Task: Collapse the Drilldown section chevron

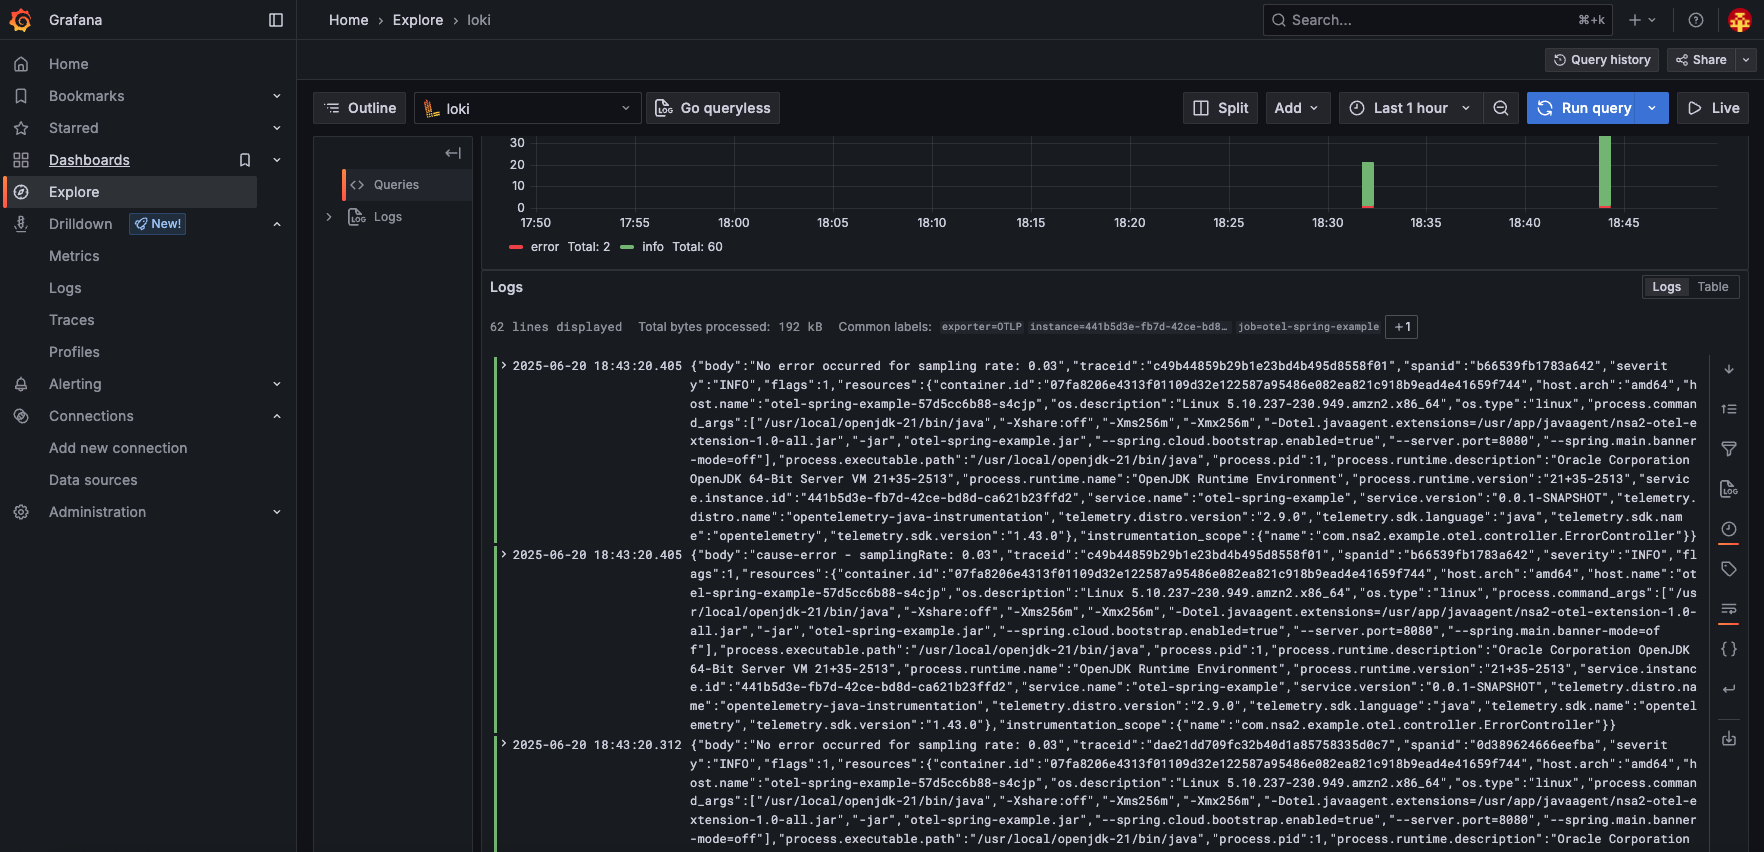Action: 277,224
